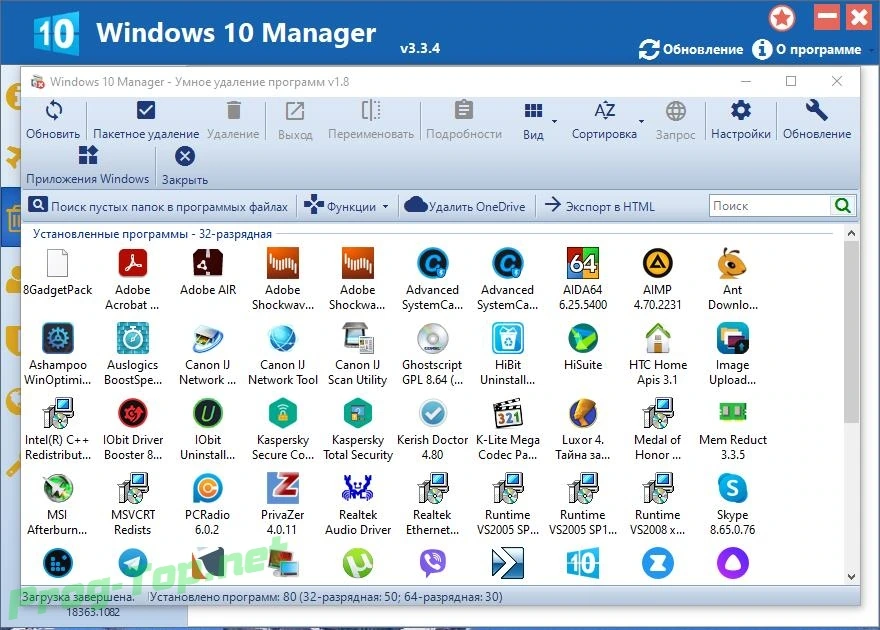Viewport: 880px width, 630px height.
Task: Select Ant Download Manager icon
Action: click(732, 263)
